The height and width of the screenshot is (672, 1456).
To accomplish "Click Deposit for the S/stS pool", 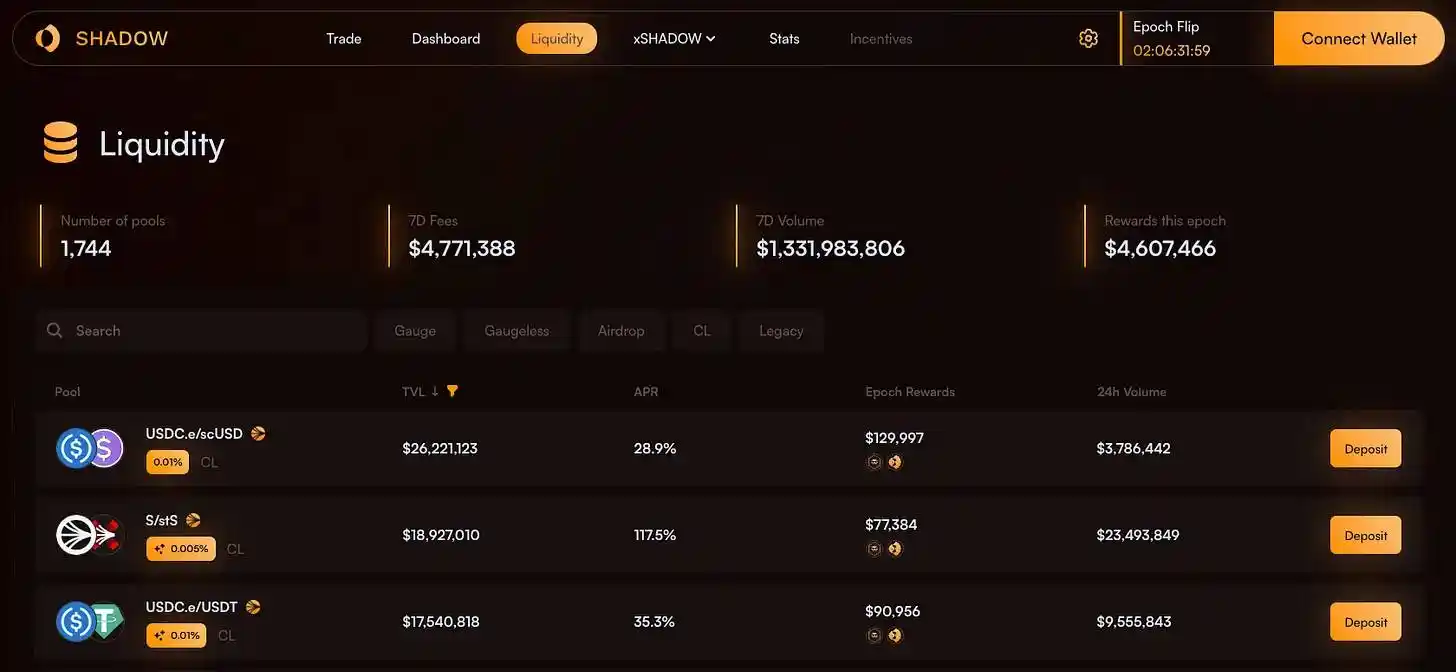I will [1365, 536].
